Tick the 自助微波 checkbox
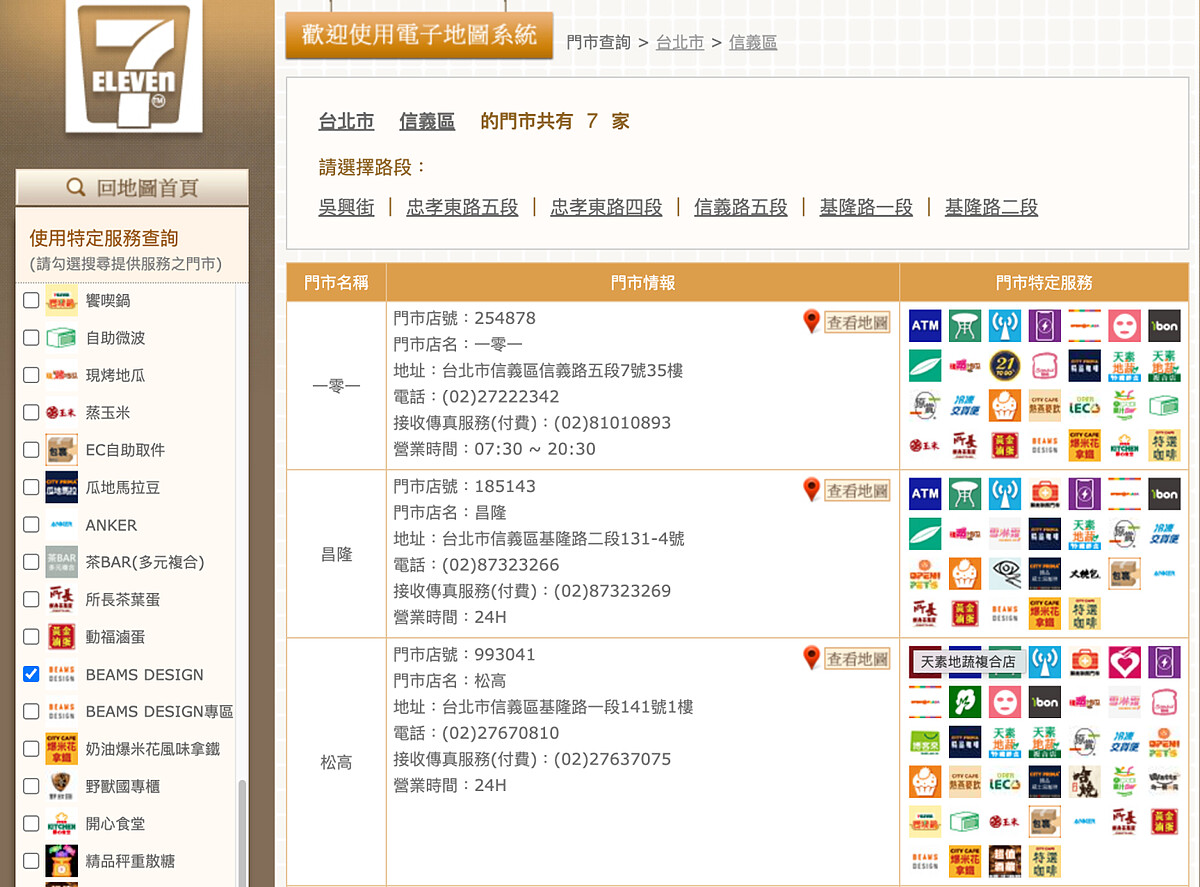1200x887 pixels. (x=31, y=338)
